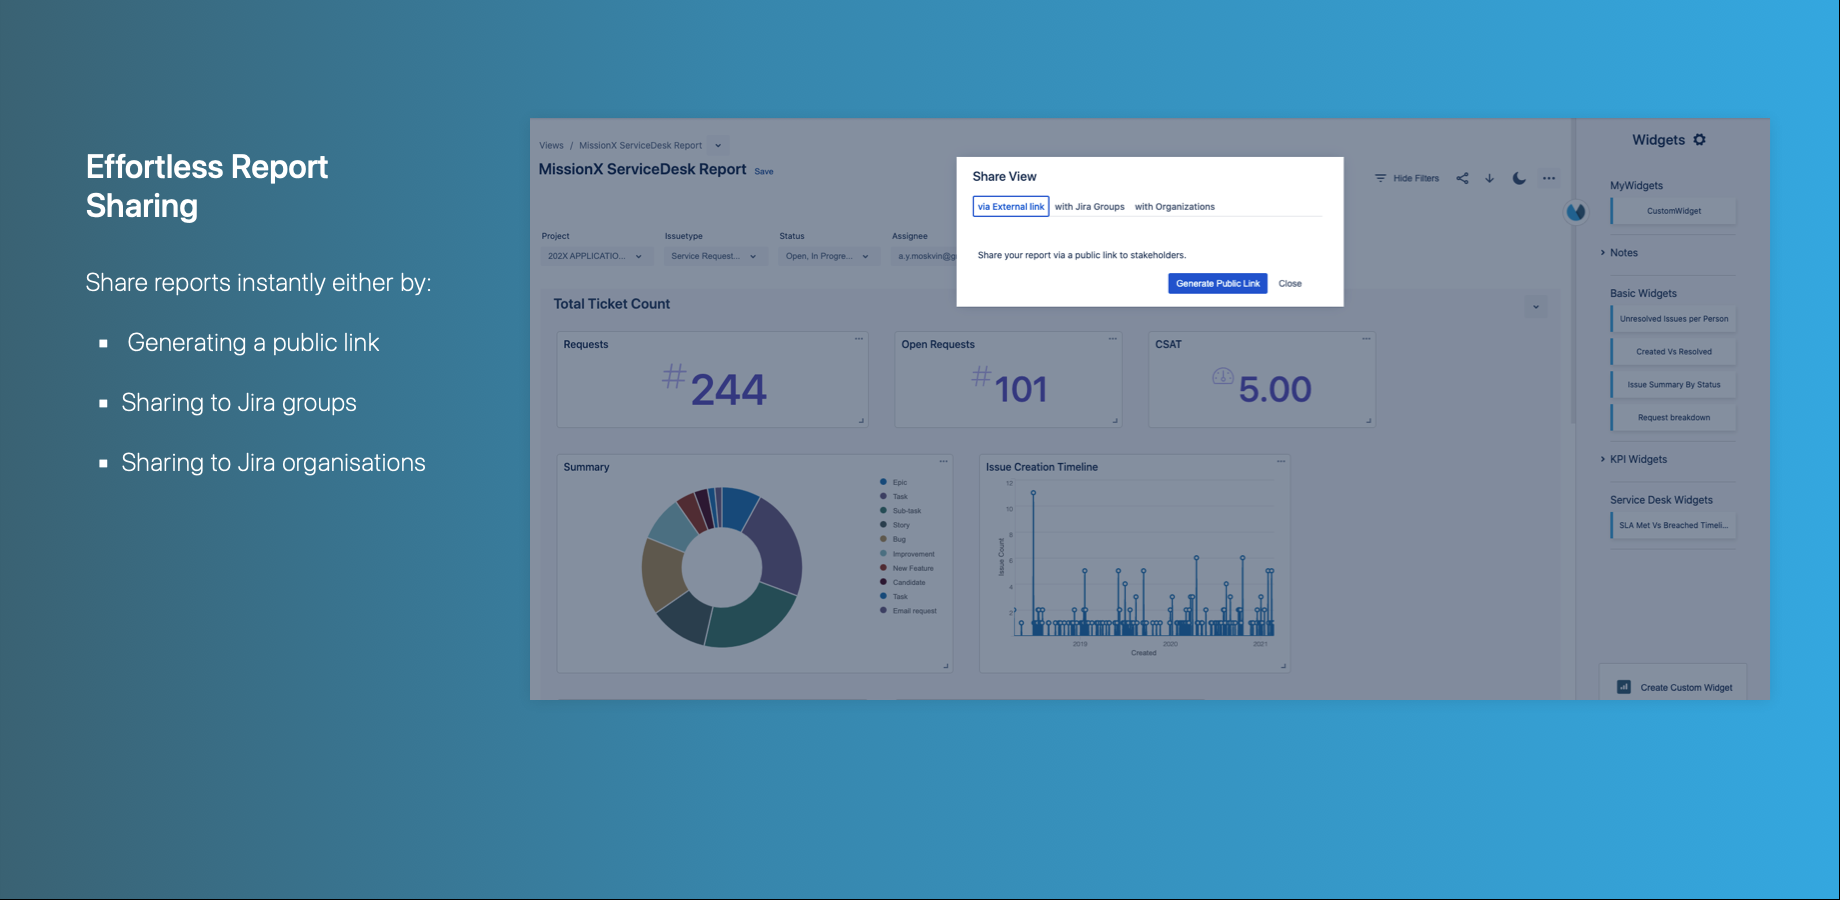This screenshot has height=900, width=1840.
Task: Click the share icon in toolbar
Action: (x=1462, y=178)
